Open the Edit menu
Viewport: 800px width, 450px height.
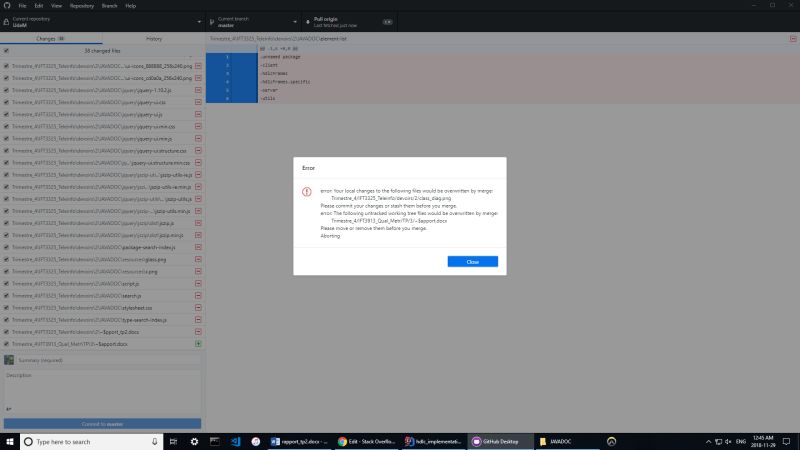click(x=39, y=6)
